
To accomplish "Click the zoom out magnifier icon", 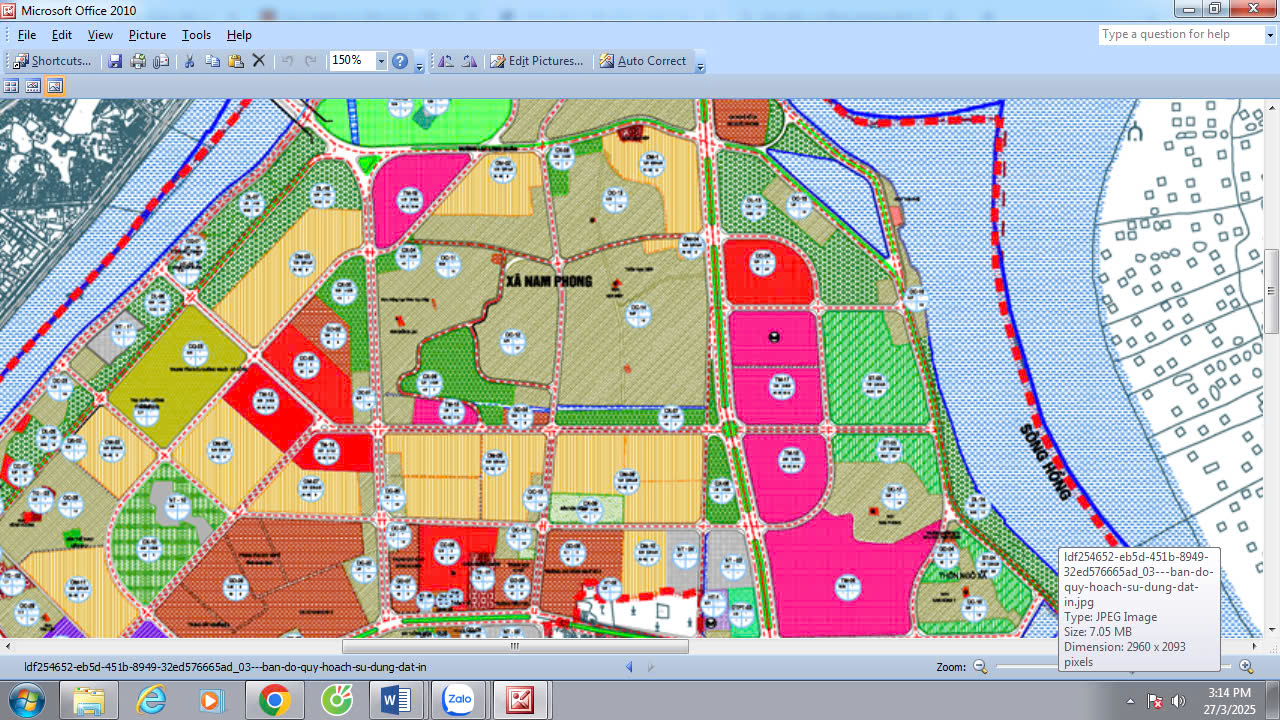I will [x=980, y=667].
